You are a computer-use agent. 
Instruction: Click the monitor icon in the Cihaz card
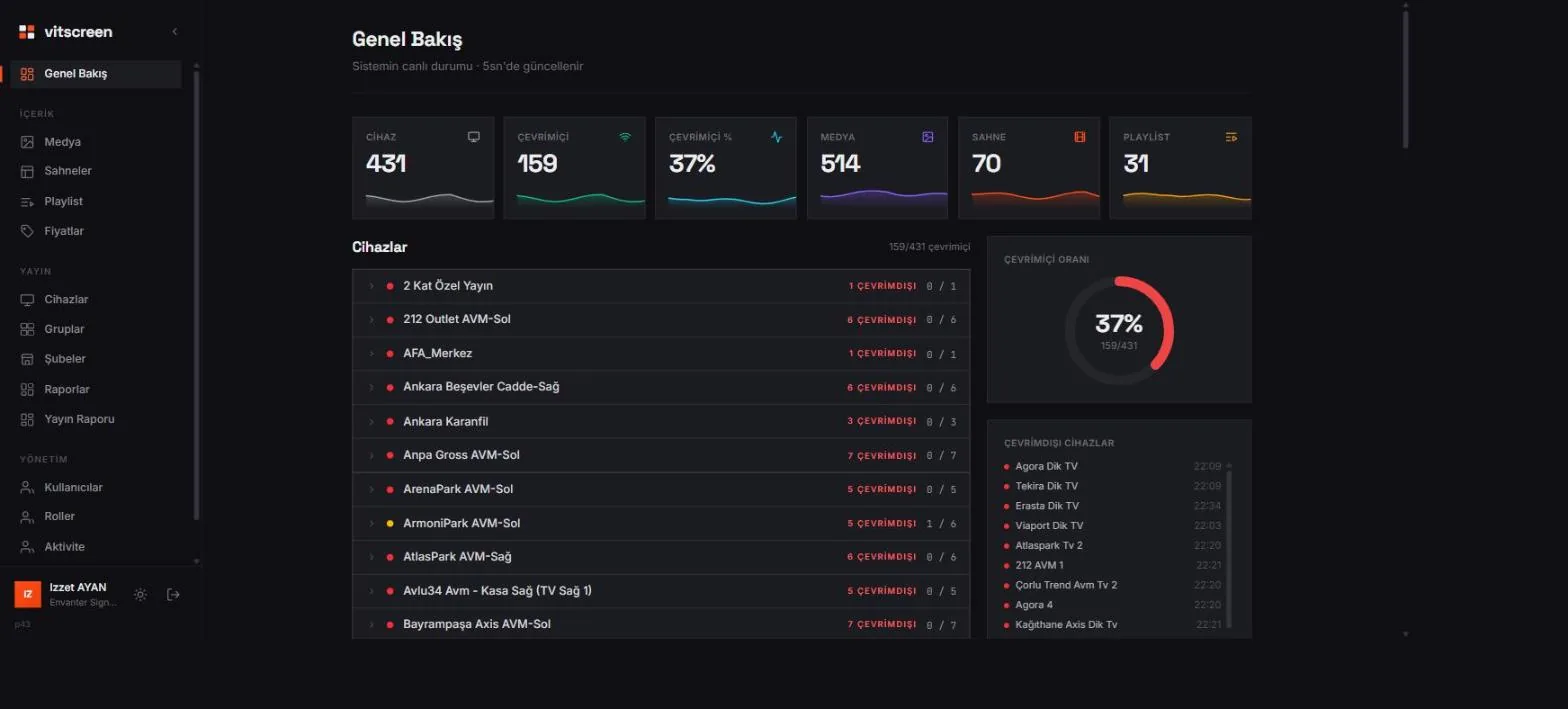coord(474,137)
